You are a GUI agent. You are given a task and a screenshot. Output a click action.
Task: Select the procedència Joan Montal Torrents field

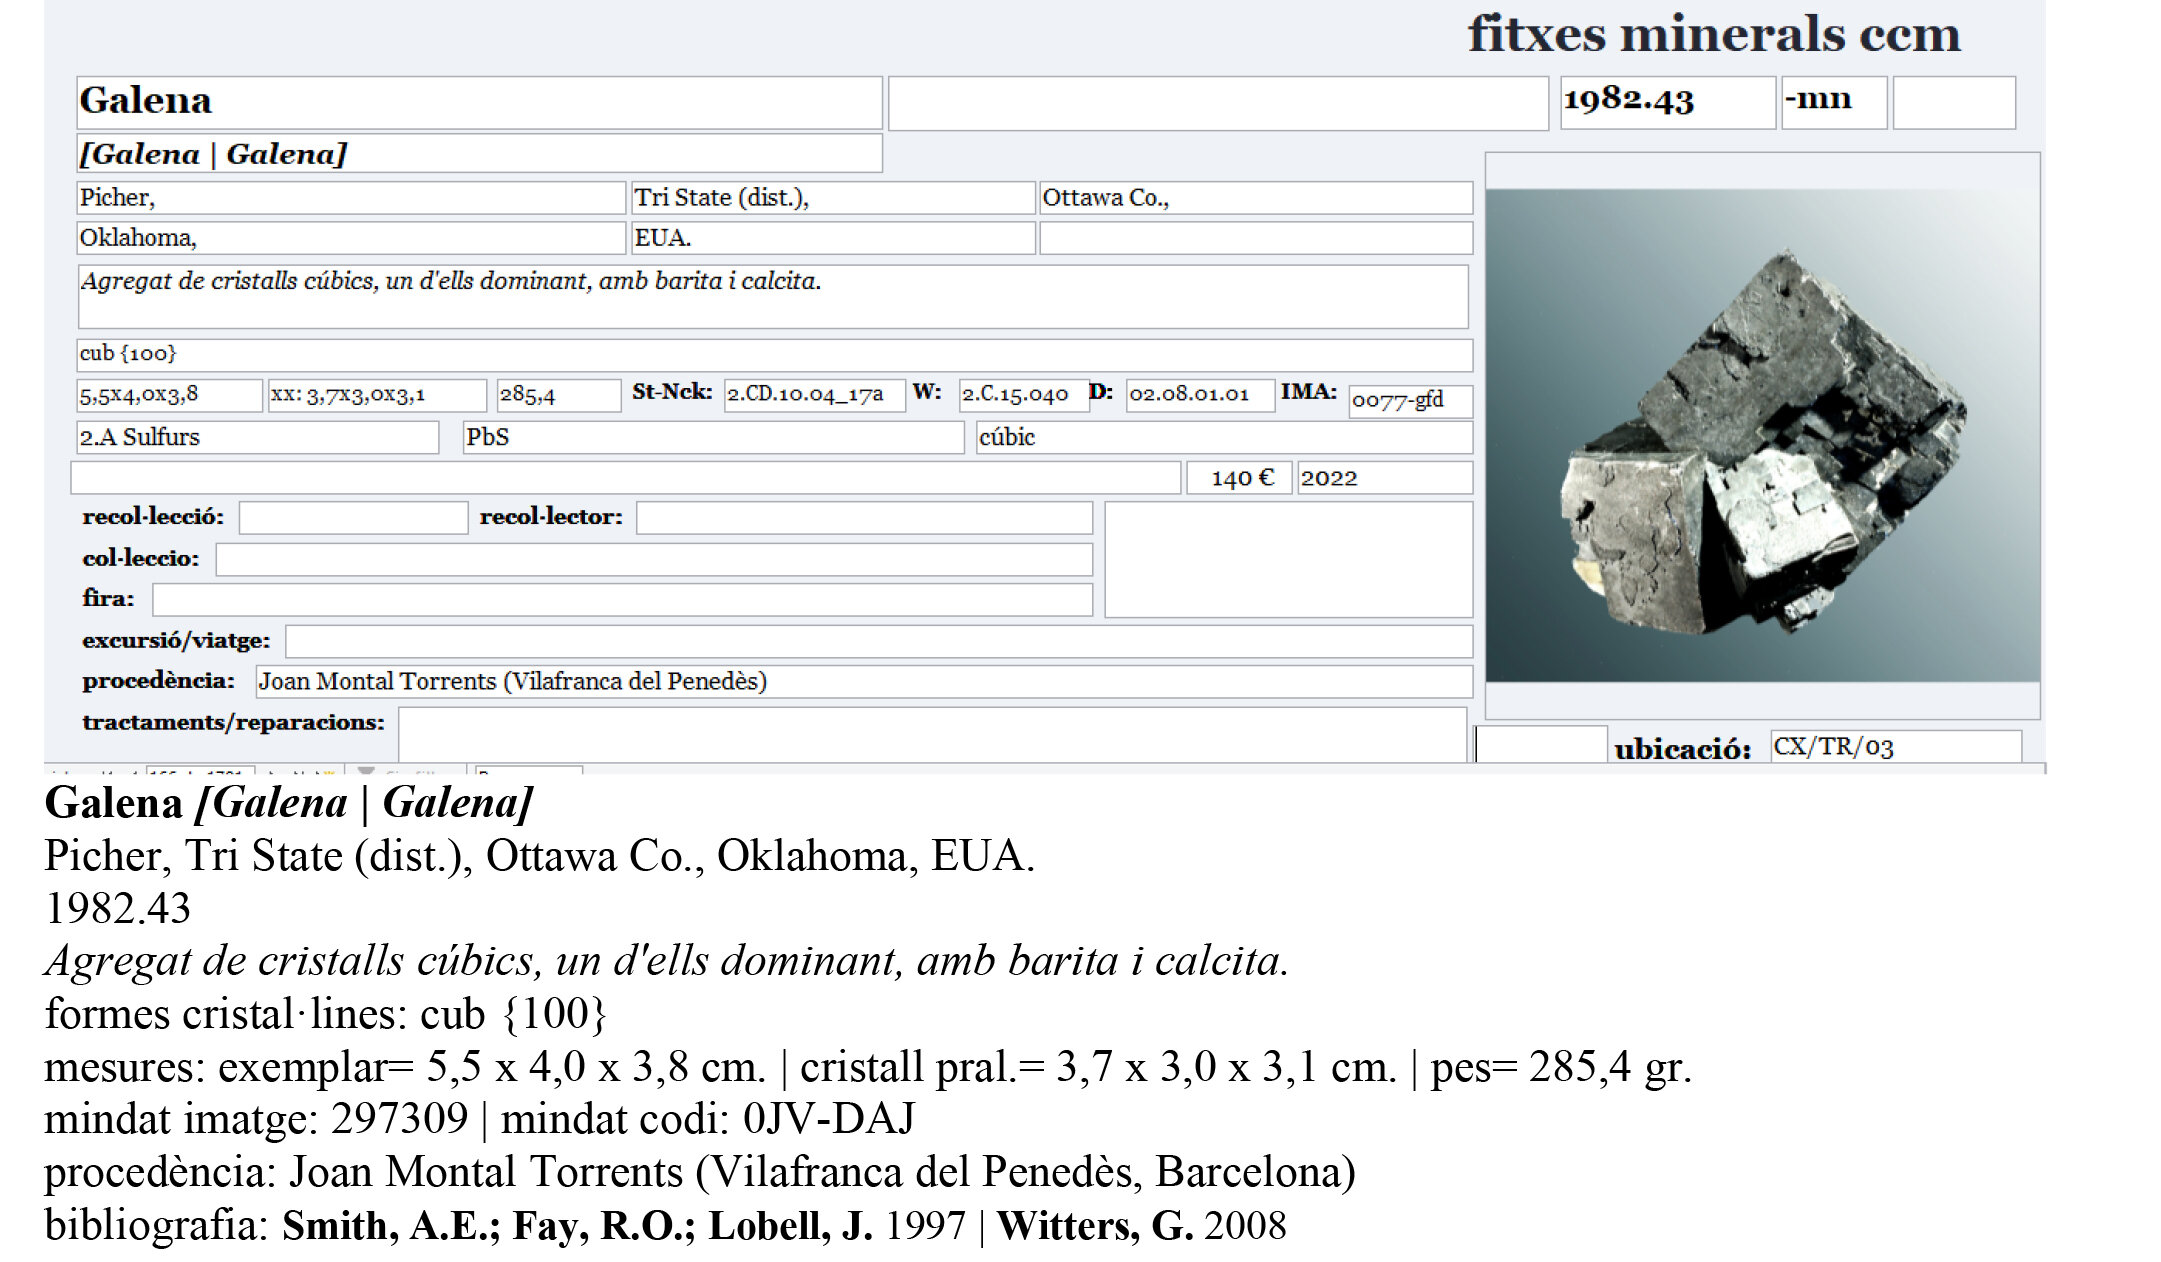[860, 681]
